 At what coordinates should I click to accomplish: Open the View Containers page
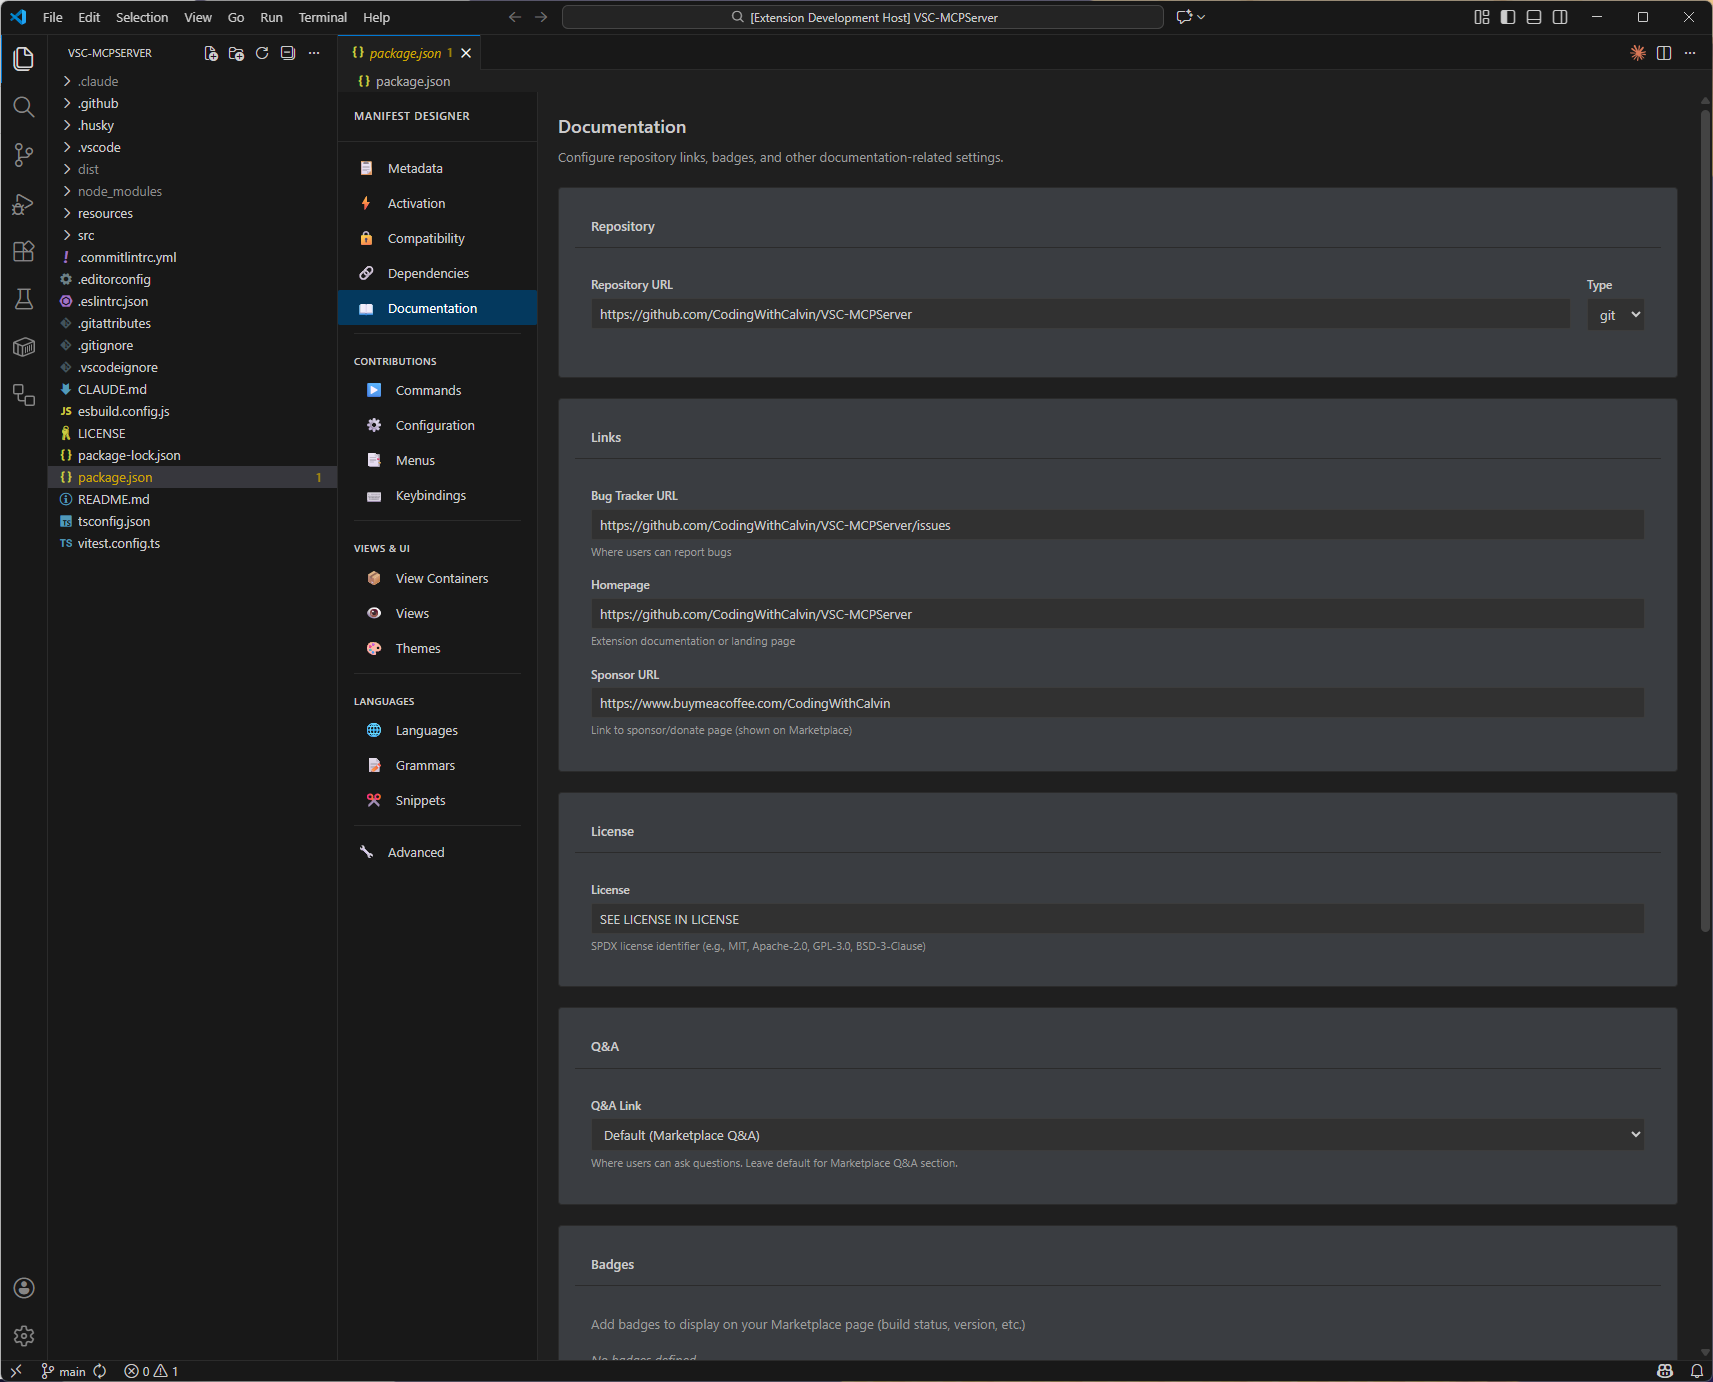click(x=437, y=578)
